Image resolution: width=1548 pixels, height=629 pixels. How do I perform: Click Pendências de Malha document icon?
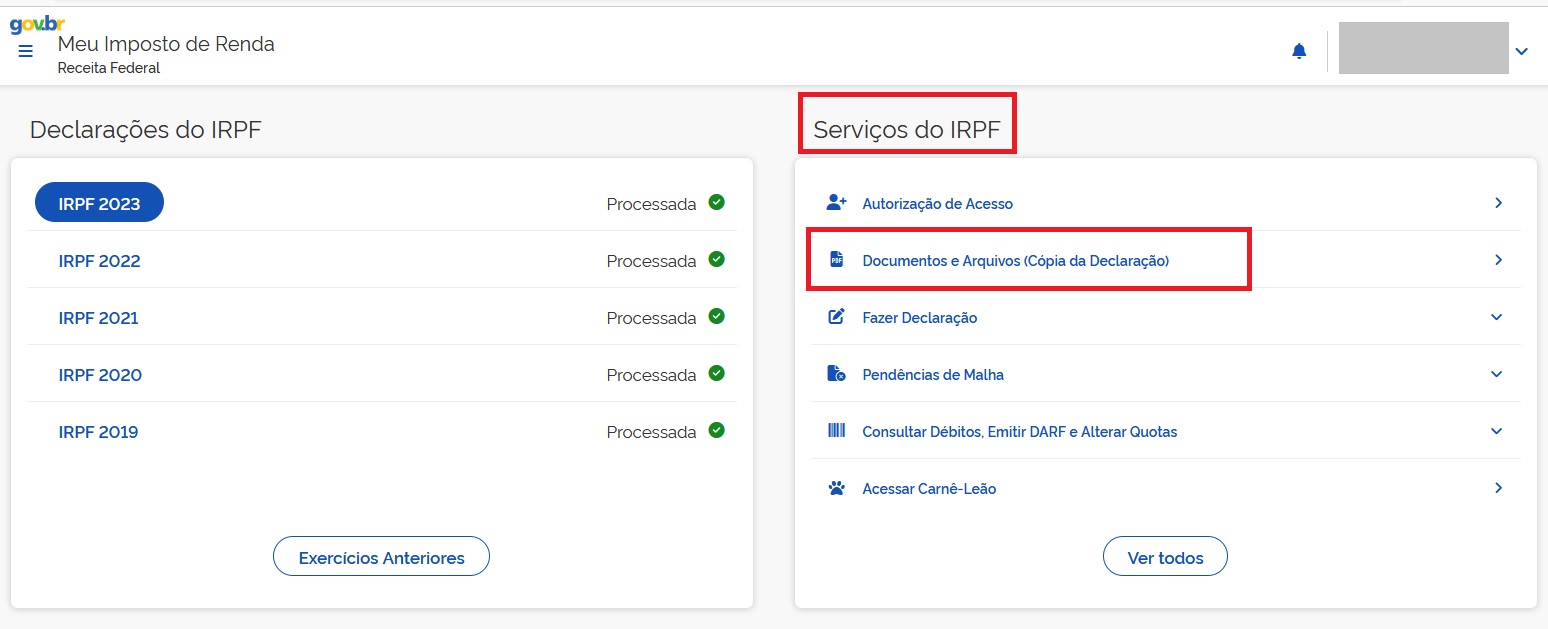click(836, 374)
